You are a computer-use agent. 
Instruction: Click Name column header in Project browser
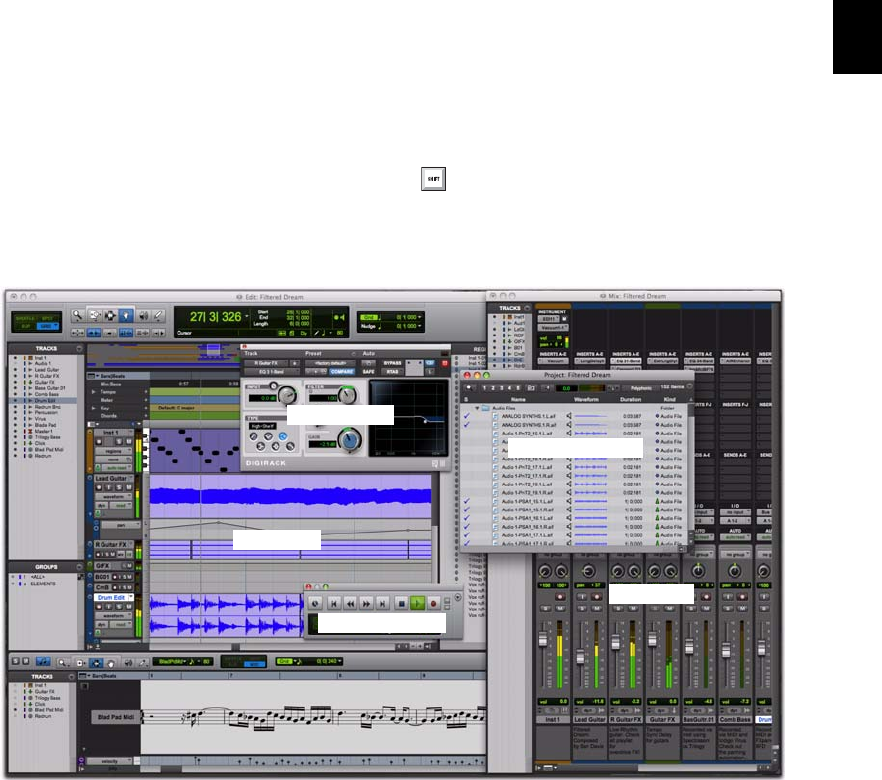tap(519, 400)
